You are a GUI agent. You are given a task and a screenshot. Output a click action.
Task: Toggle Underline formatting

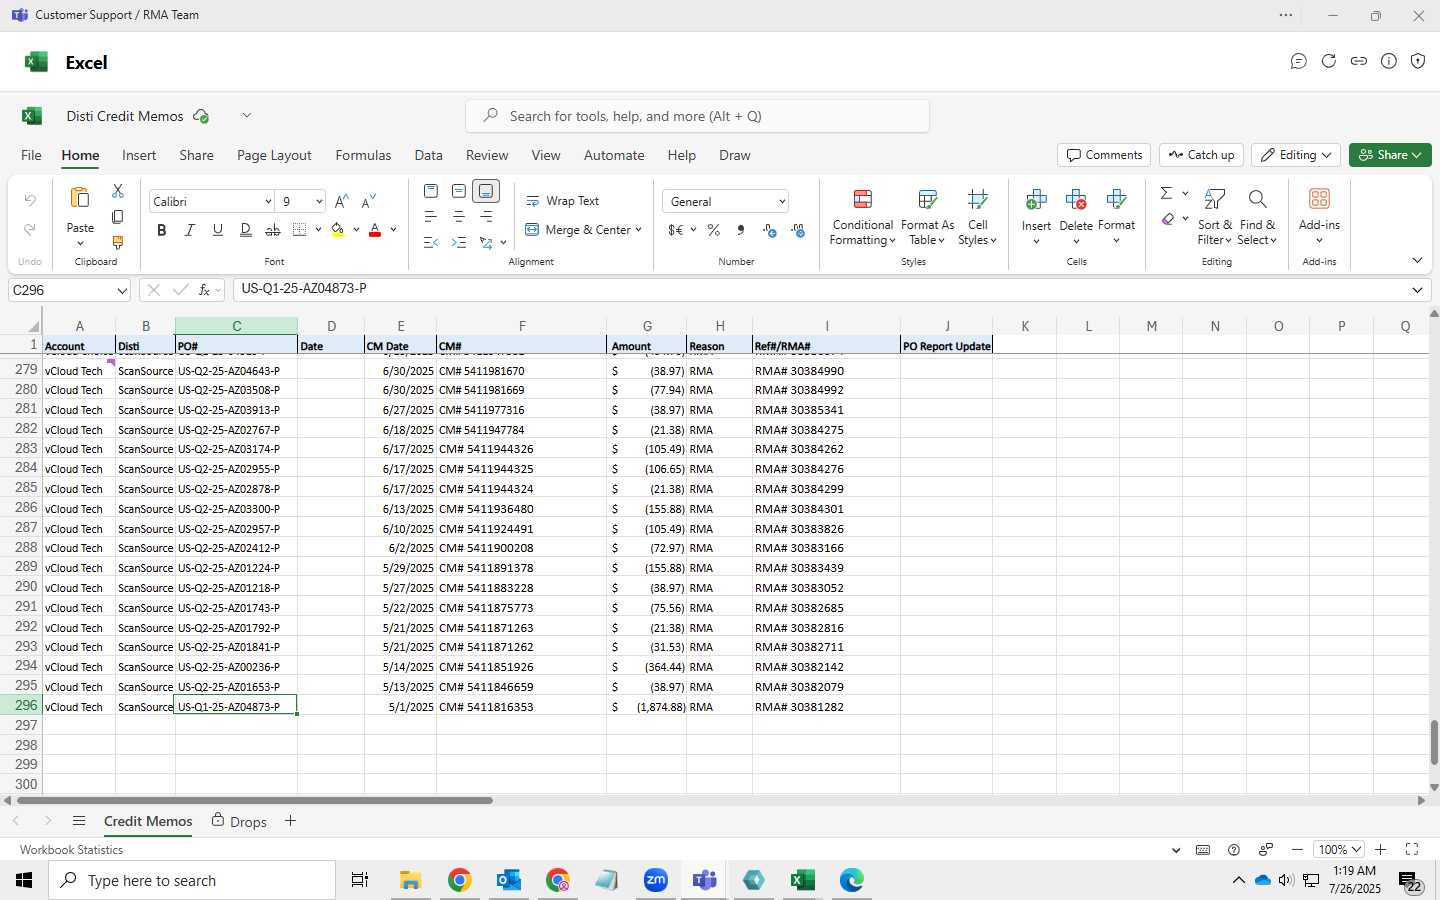click(x=217, y=230)
